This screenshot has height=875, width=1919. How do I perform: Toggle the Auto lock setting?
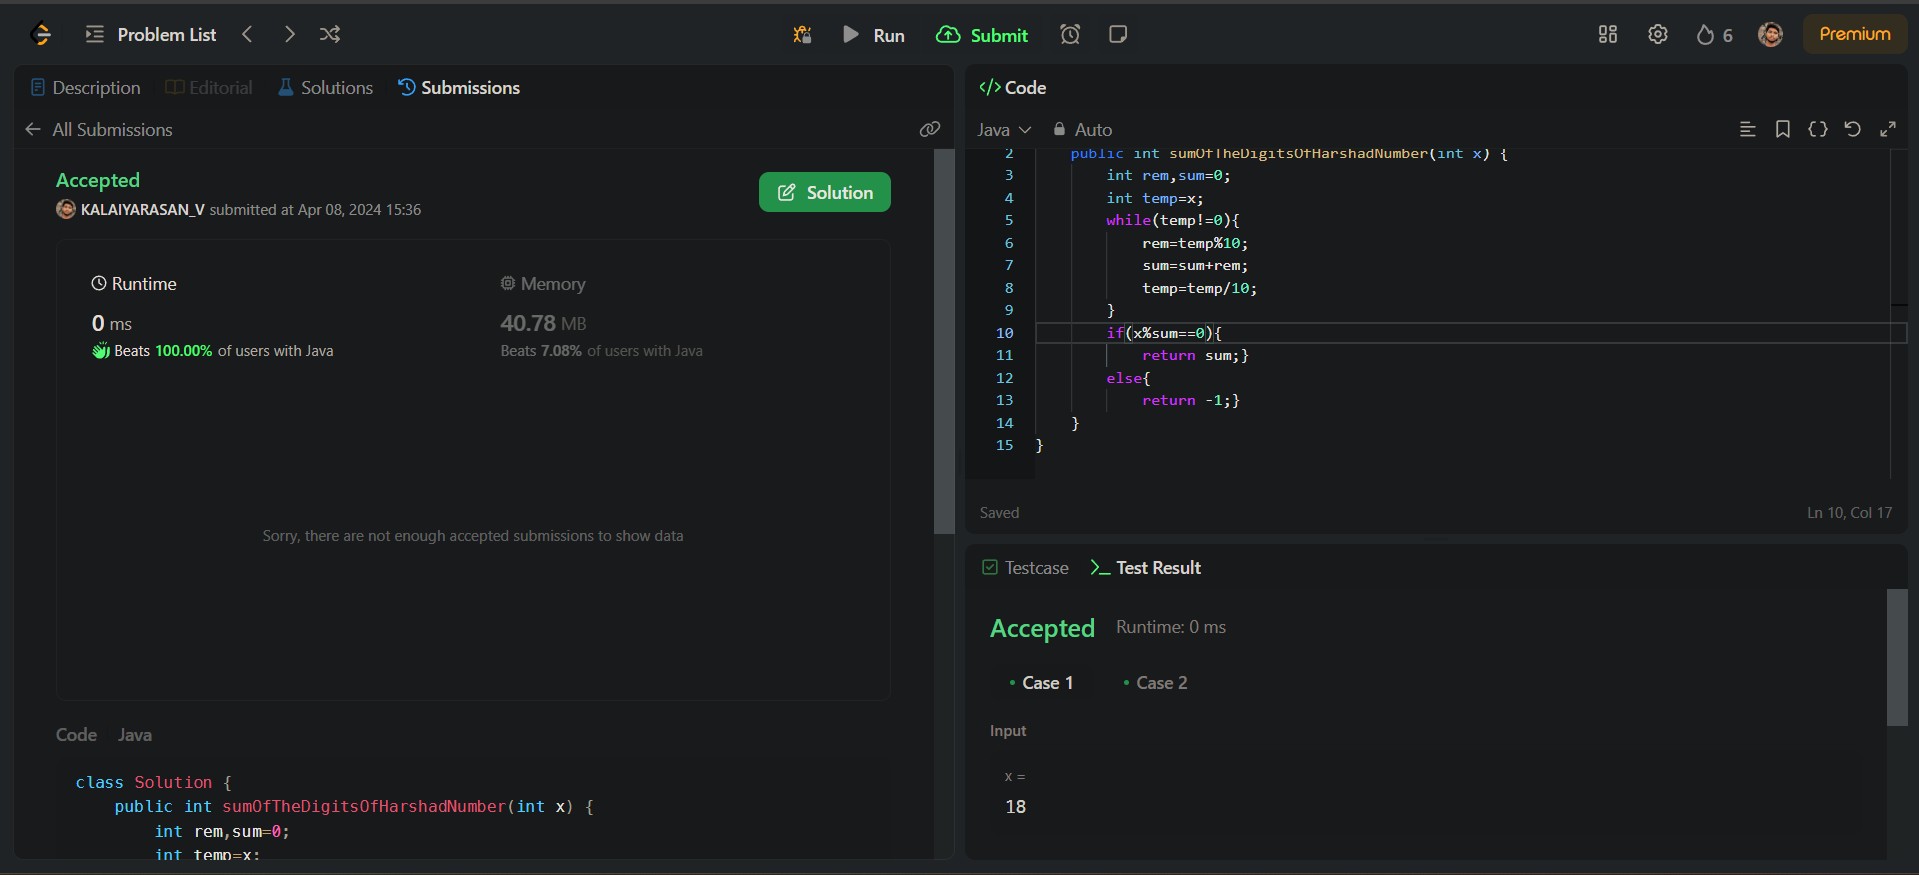click(x=1082, y=130)
